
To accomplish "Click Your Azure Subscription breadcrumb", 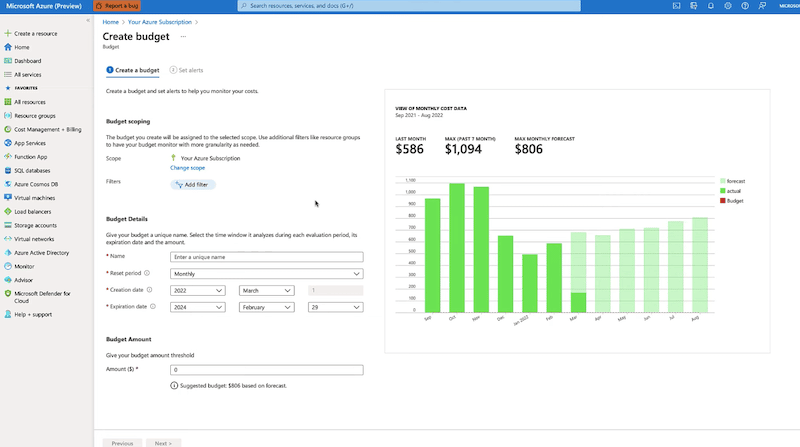I will [160, 22].
